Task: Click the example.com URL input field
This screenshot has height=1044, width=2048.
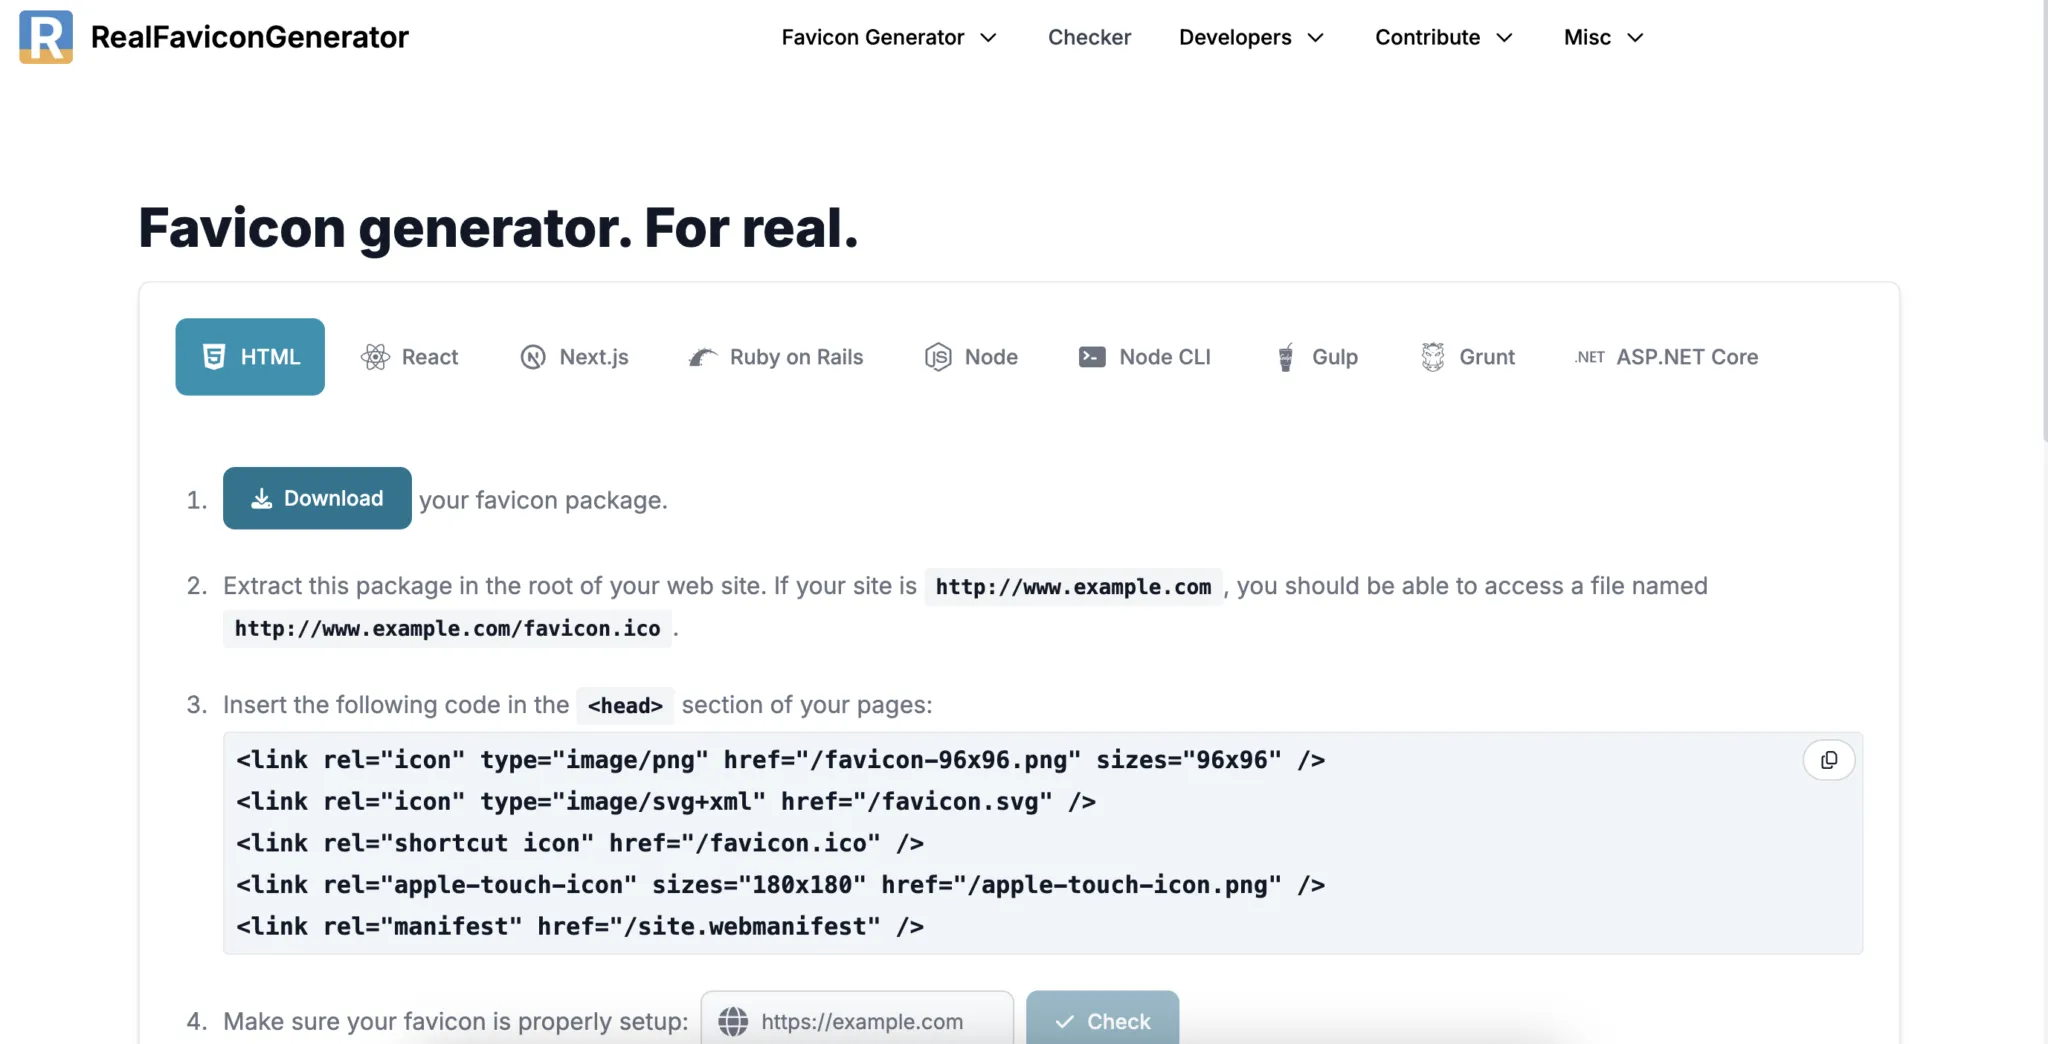Action: click(870, 1021)
